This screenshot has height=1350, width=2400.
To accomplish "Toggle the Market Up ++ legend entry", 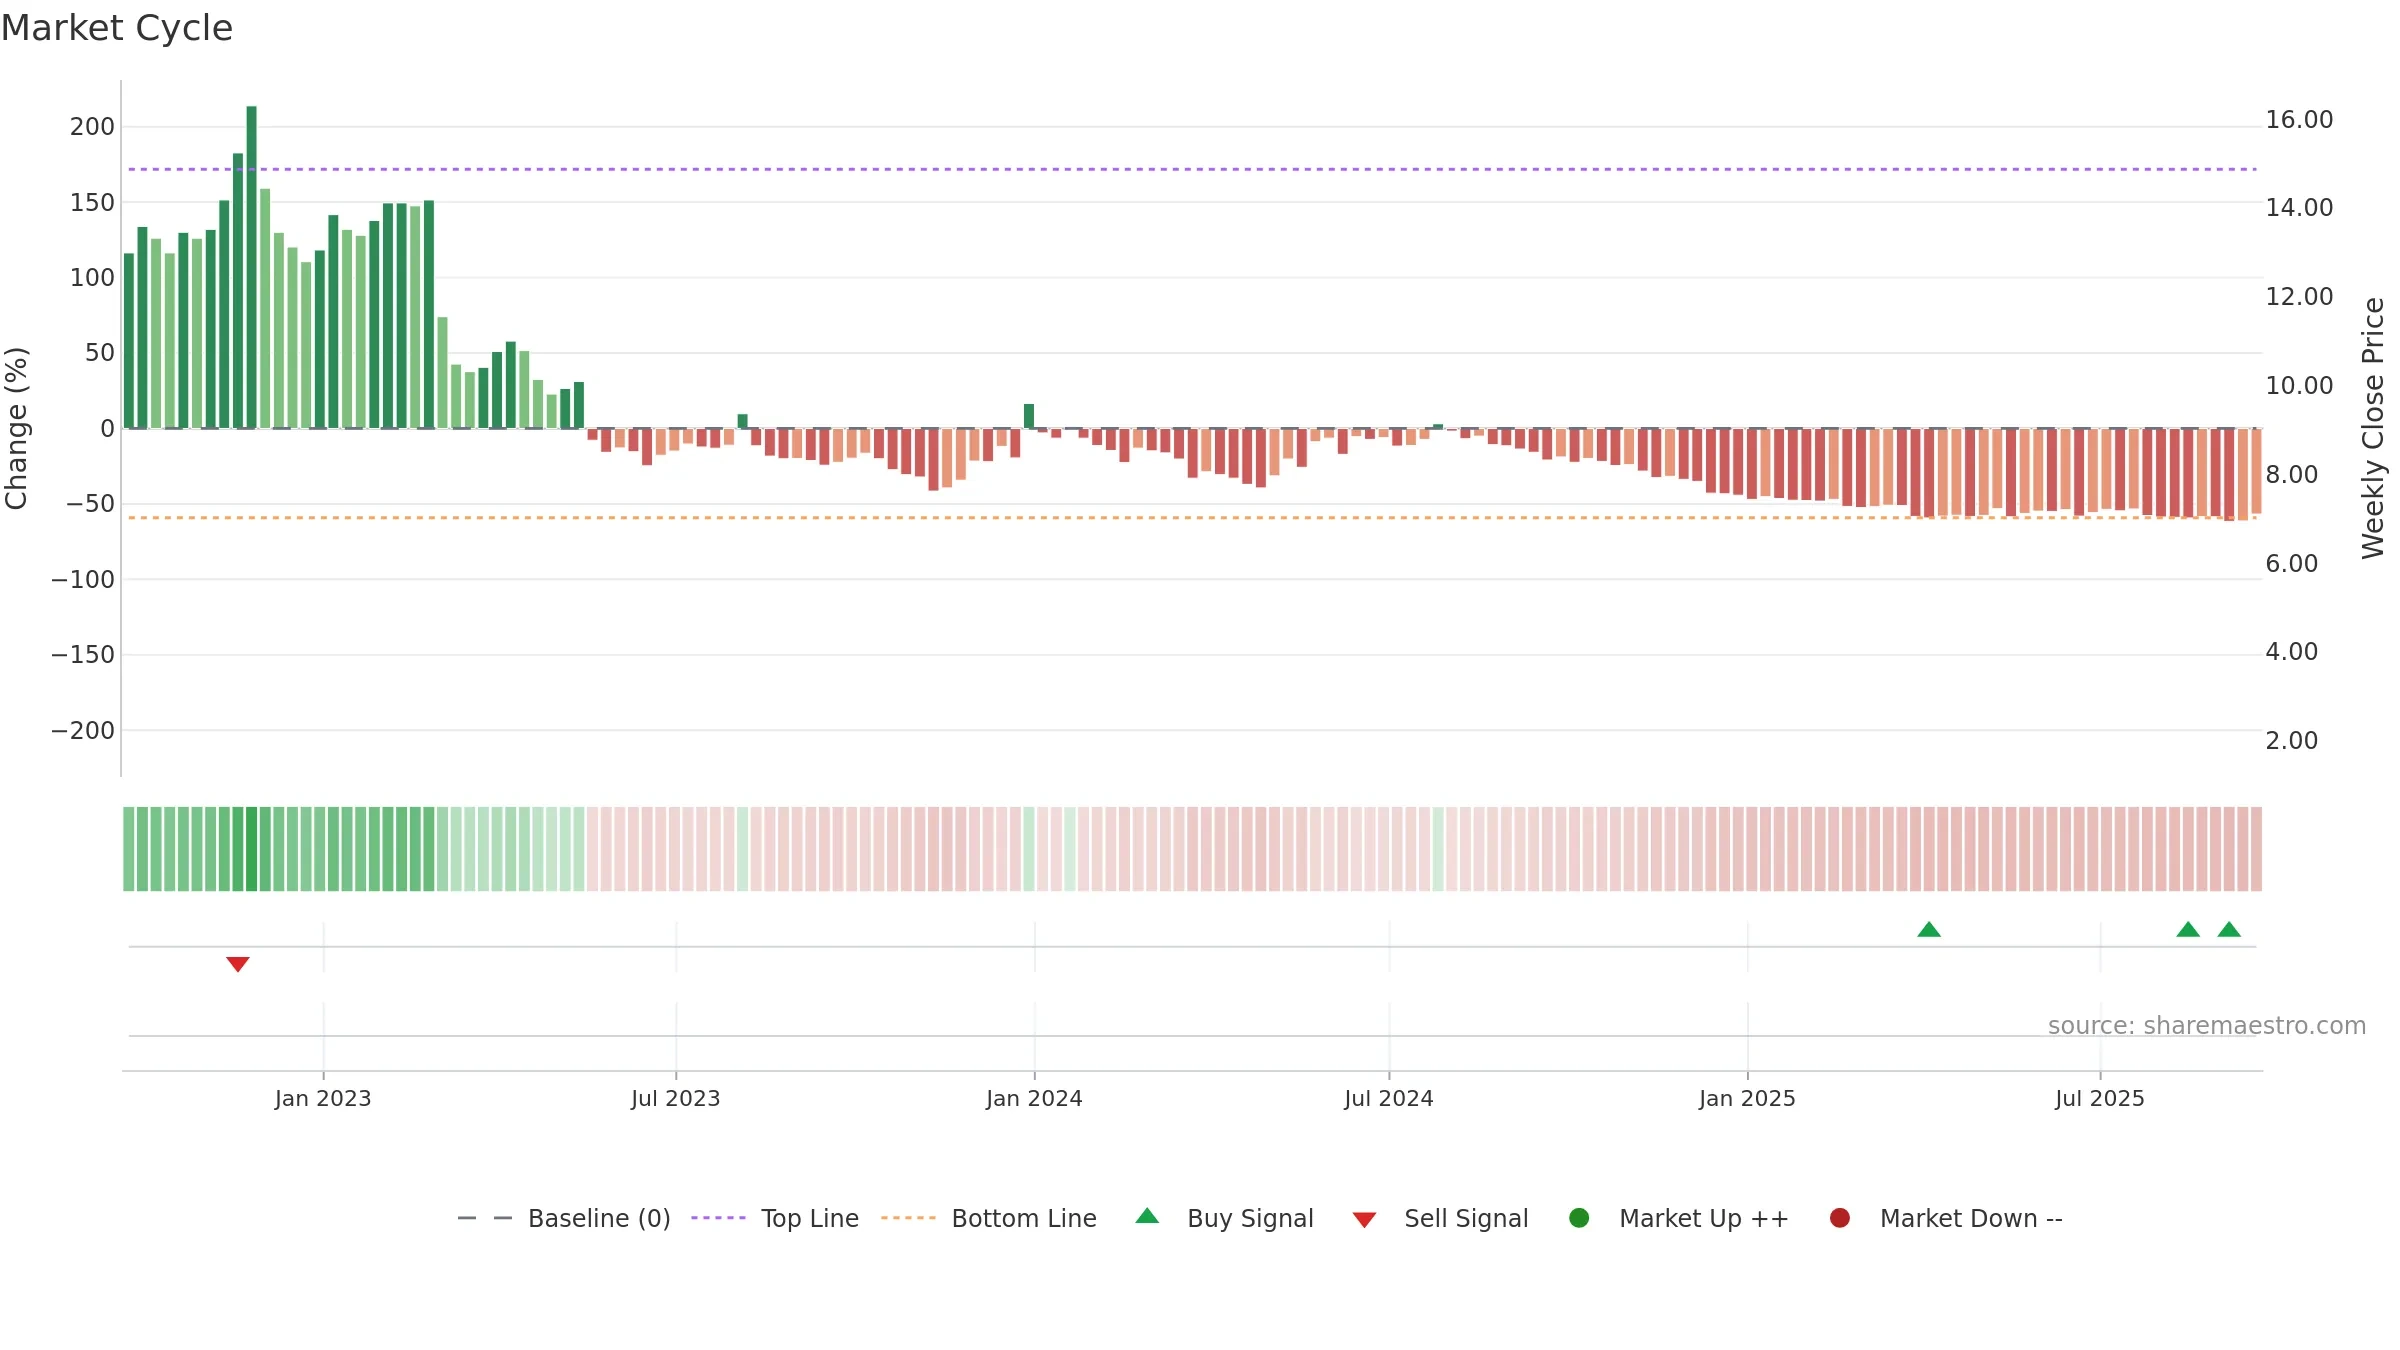I will (1679, 1218).
